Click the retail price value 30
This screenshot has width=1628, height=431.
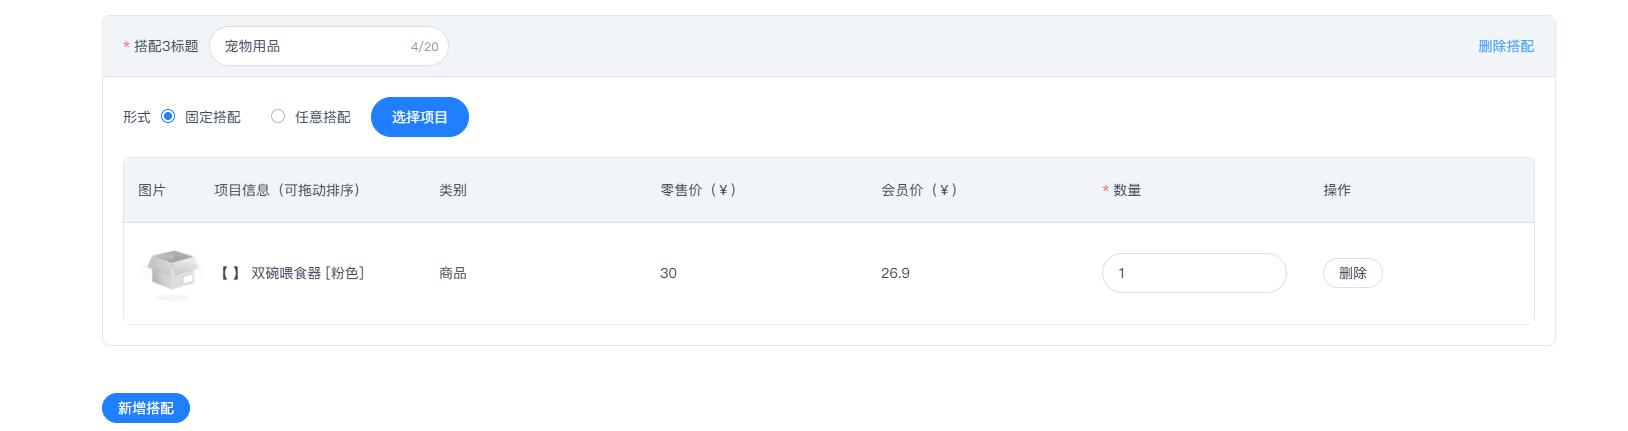668,273
